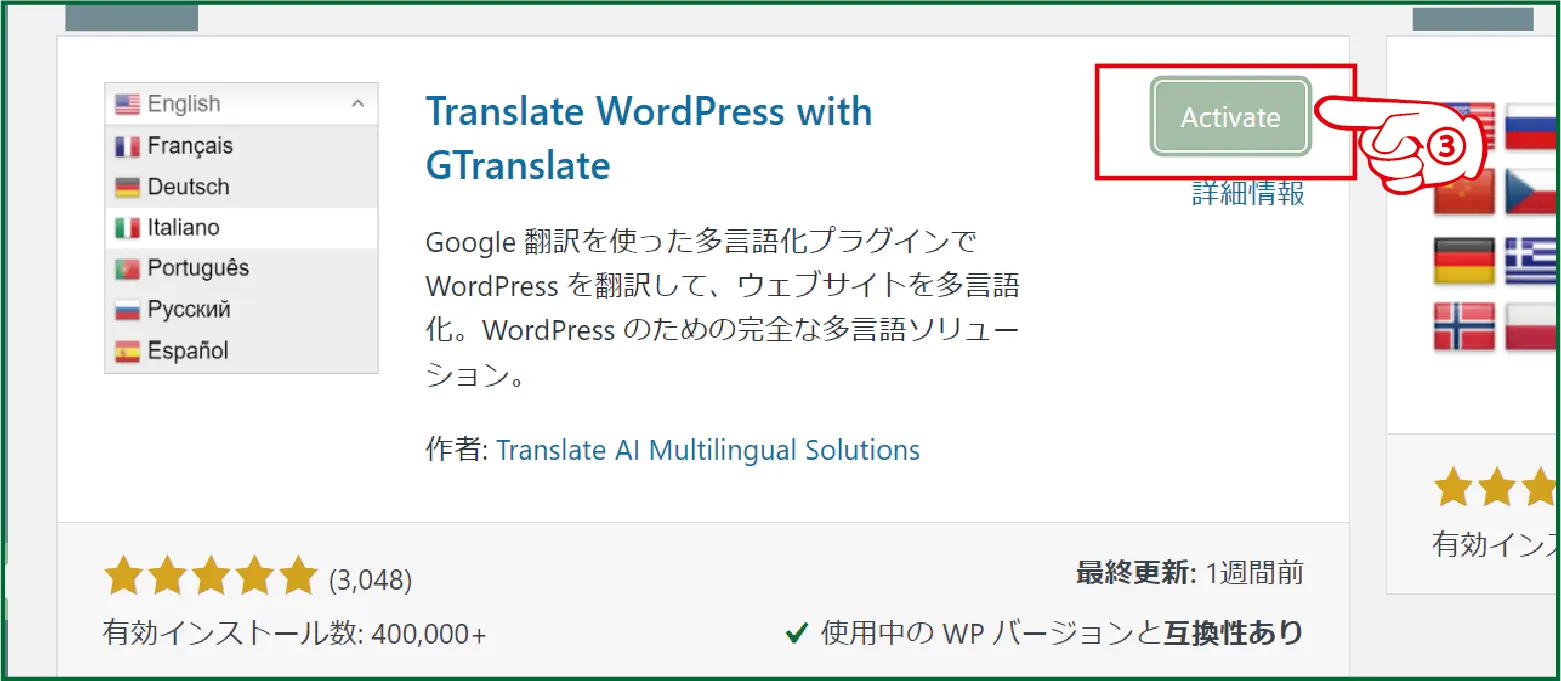Open the Translate WordPress with GTranslate title

[x=648, y=138]
